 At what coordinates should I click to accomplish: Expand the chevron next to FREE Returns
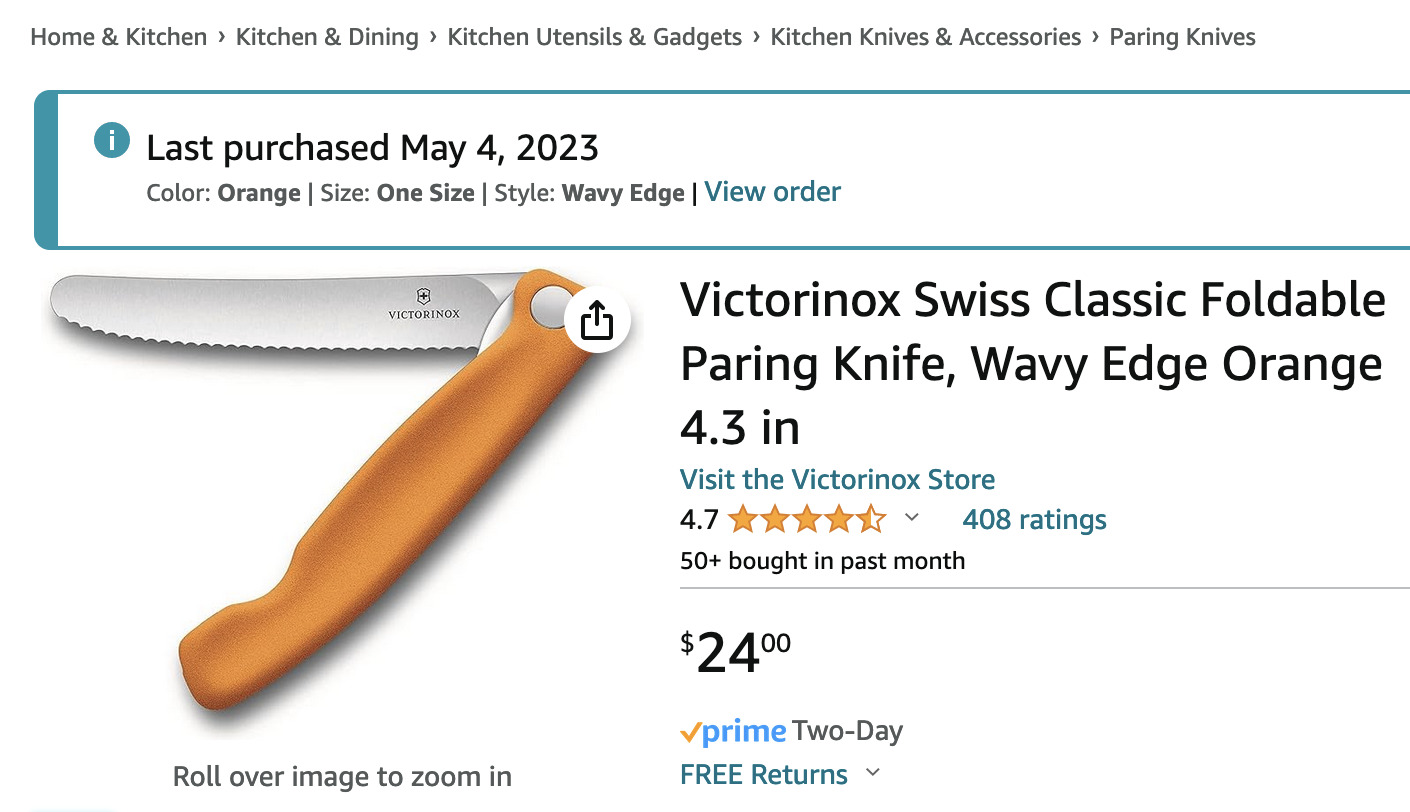click(873, 773)
